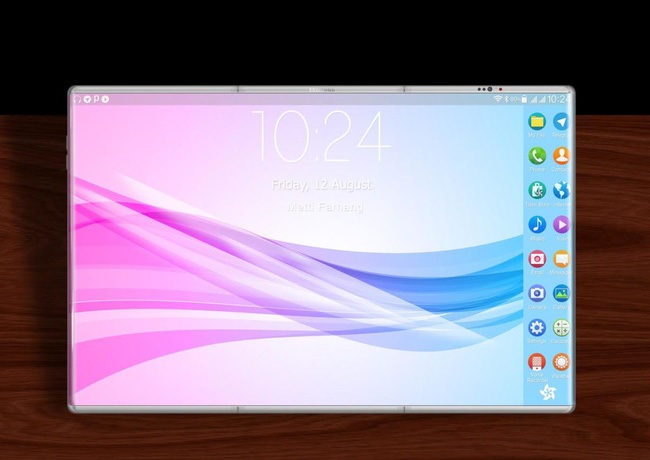Viewport: 650px width, 460px height.
Task: Launch the purple Video player app
Action: coord(561,224)
